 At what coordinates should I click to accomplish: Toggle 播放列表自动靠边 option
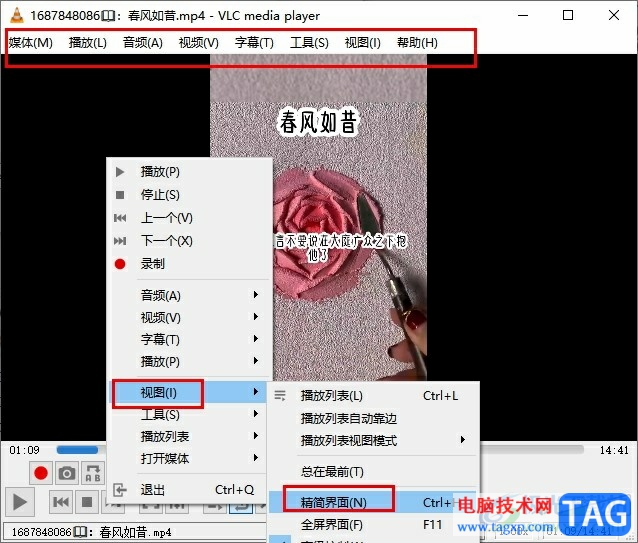(373, 418)
